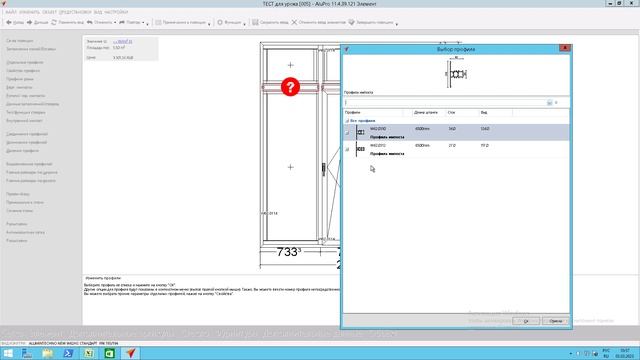Click the Сохранить вид toolbar icon
640x360 pixels.
[255, 22]
